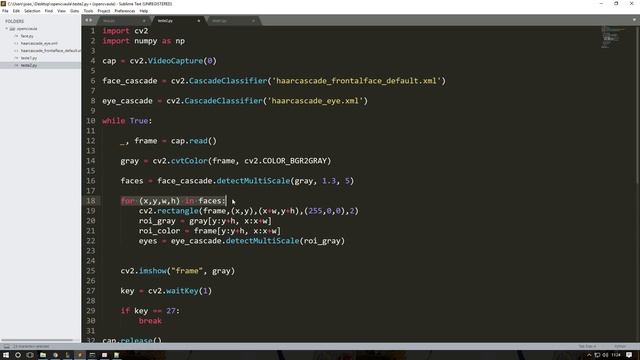Image resolution: width=640 pixels, height=360 pixels.
Task: Open face.py in the sidebar
Action: (27, 36)
